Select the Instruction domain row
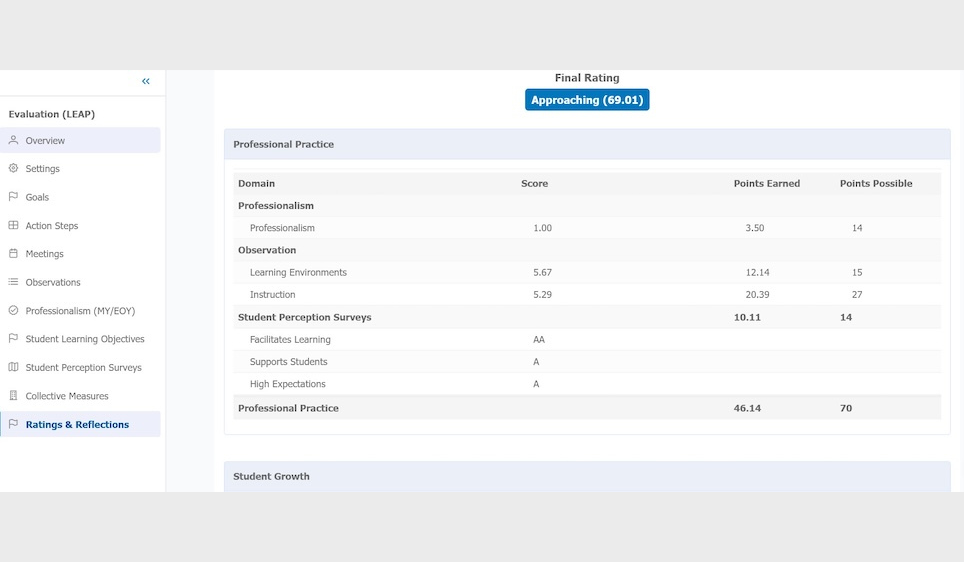Screen dimensions: 964x562 (x=273, y=295)
